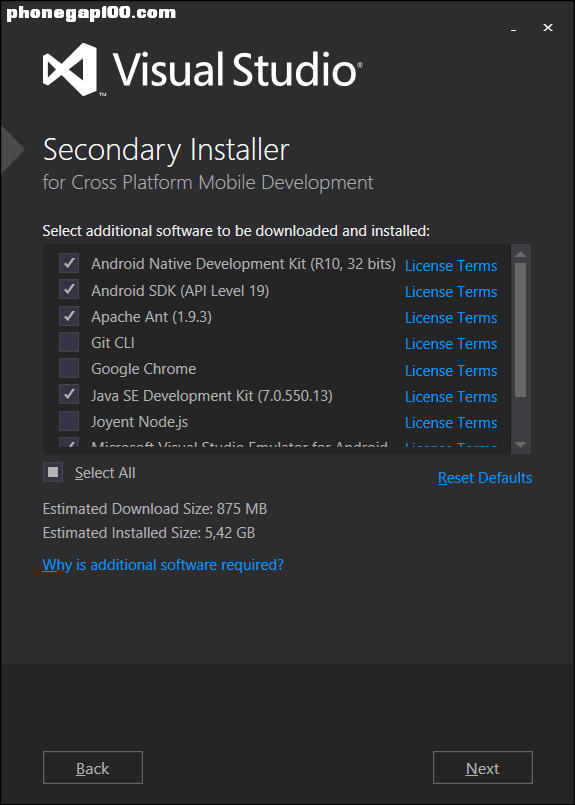Uncheck the Android SDK (API Level 19) checkbox
The image size is (575, 805).
pyautogui.click(x=69, y=290)
